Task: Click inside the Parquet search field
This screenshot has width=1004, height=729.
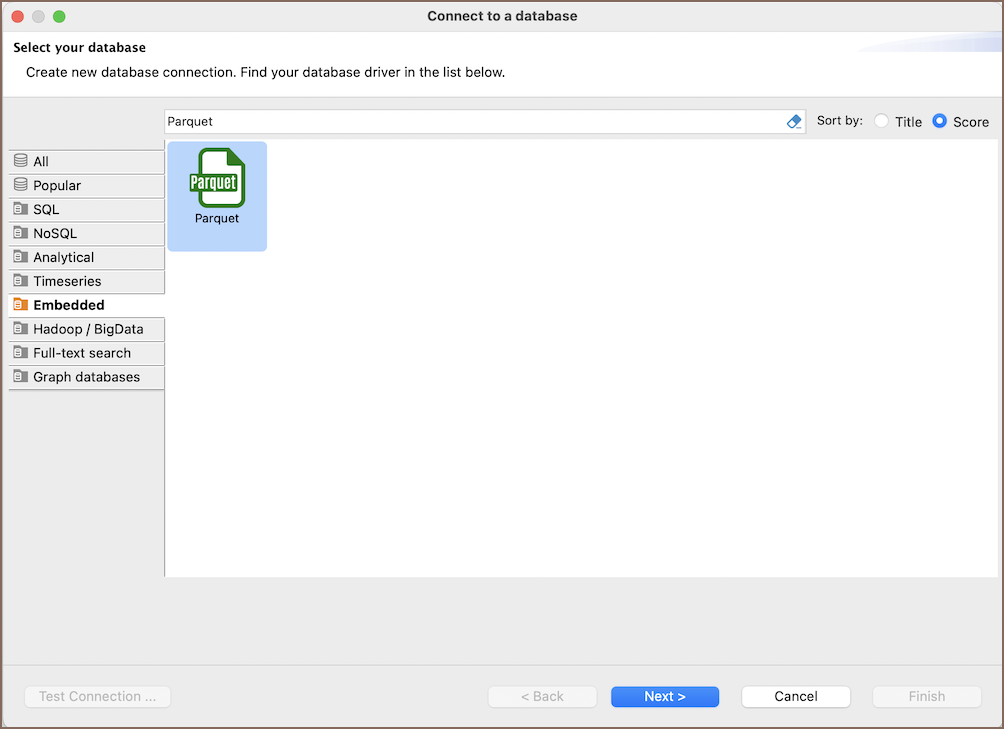Action: (470, 121)
